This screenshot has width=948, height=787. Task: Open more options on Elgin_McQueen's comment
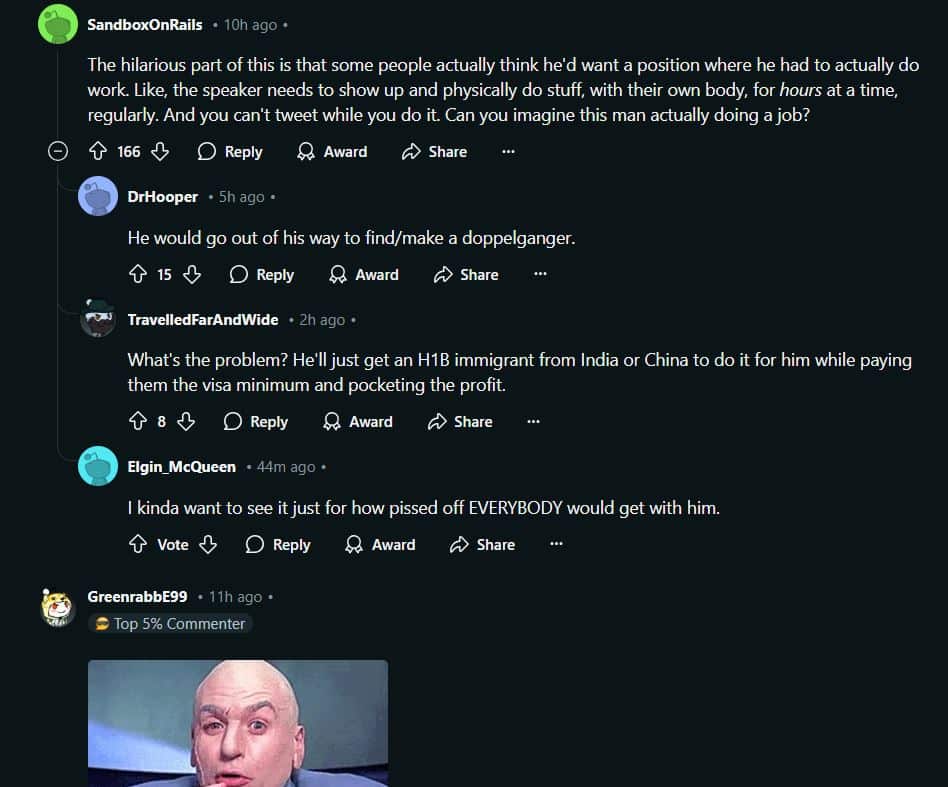pos(556,545)
